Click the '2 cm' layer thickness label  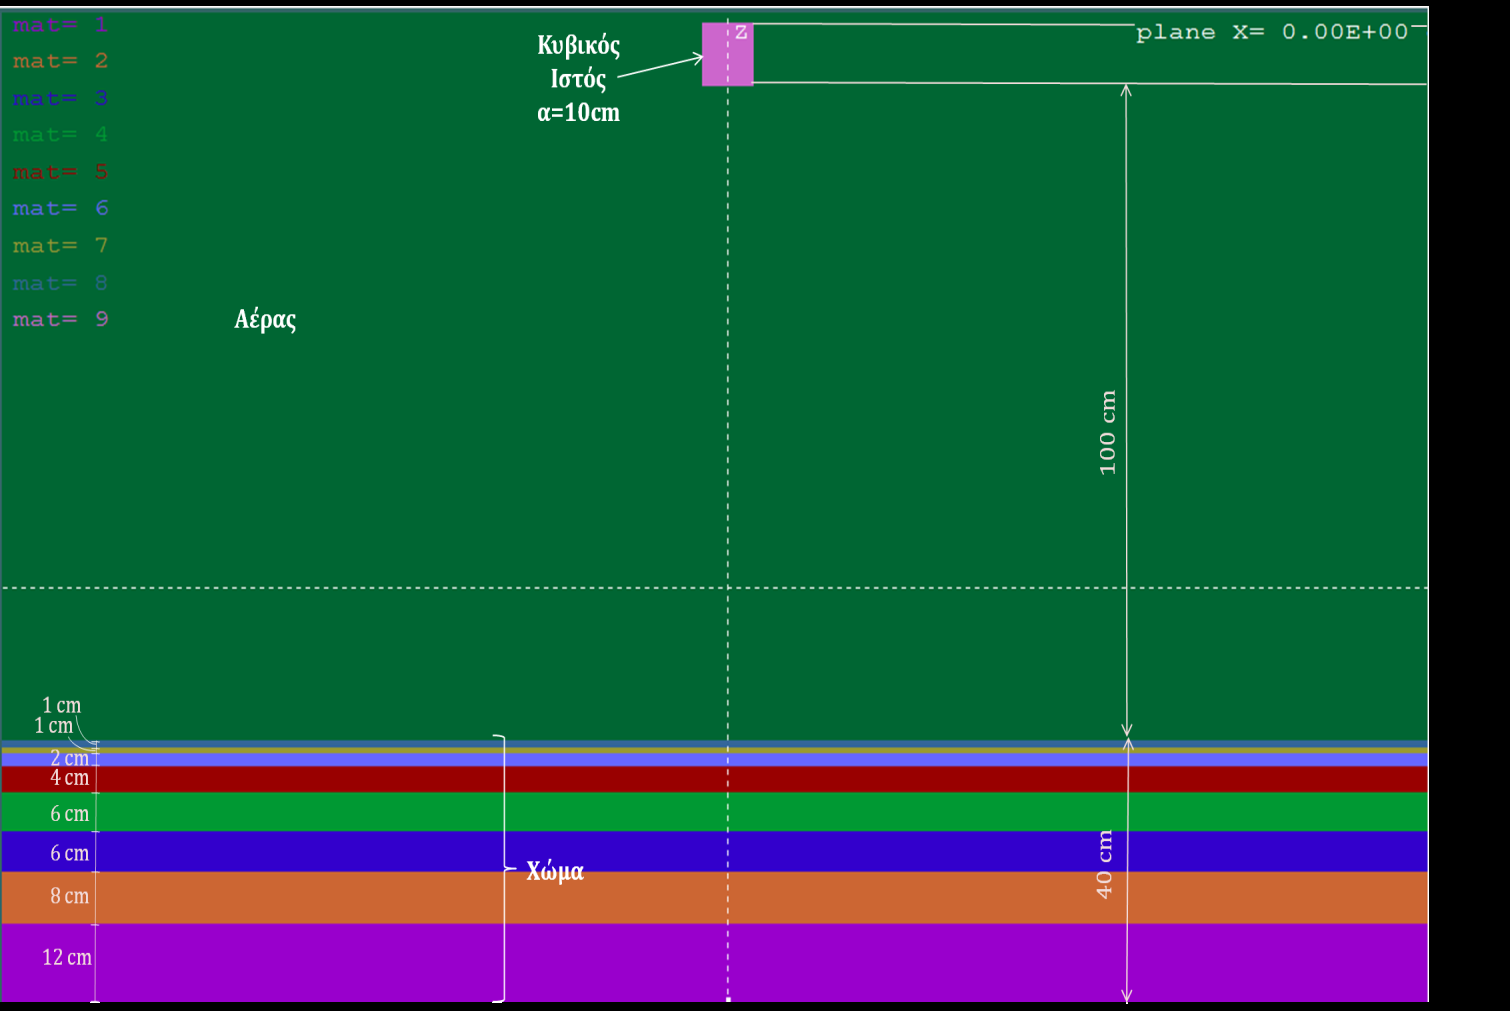coord(69,758)
